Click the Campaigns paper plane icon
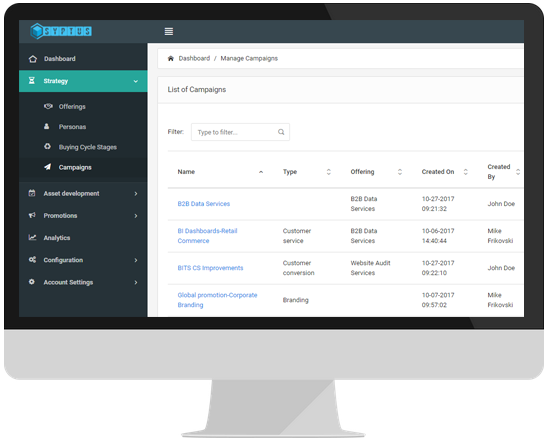 [x=48, y=167]
